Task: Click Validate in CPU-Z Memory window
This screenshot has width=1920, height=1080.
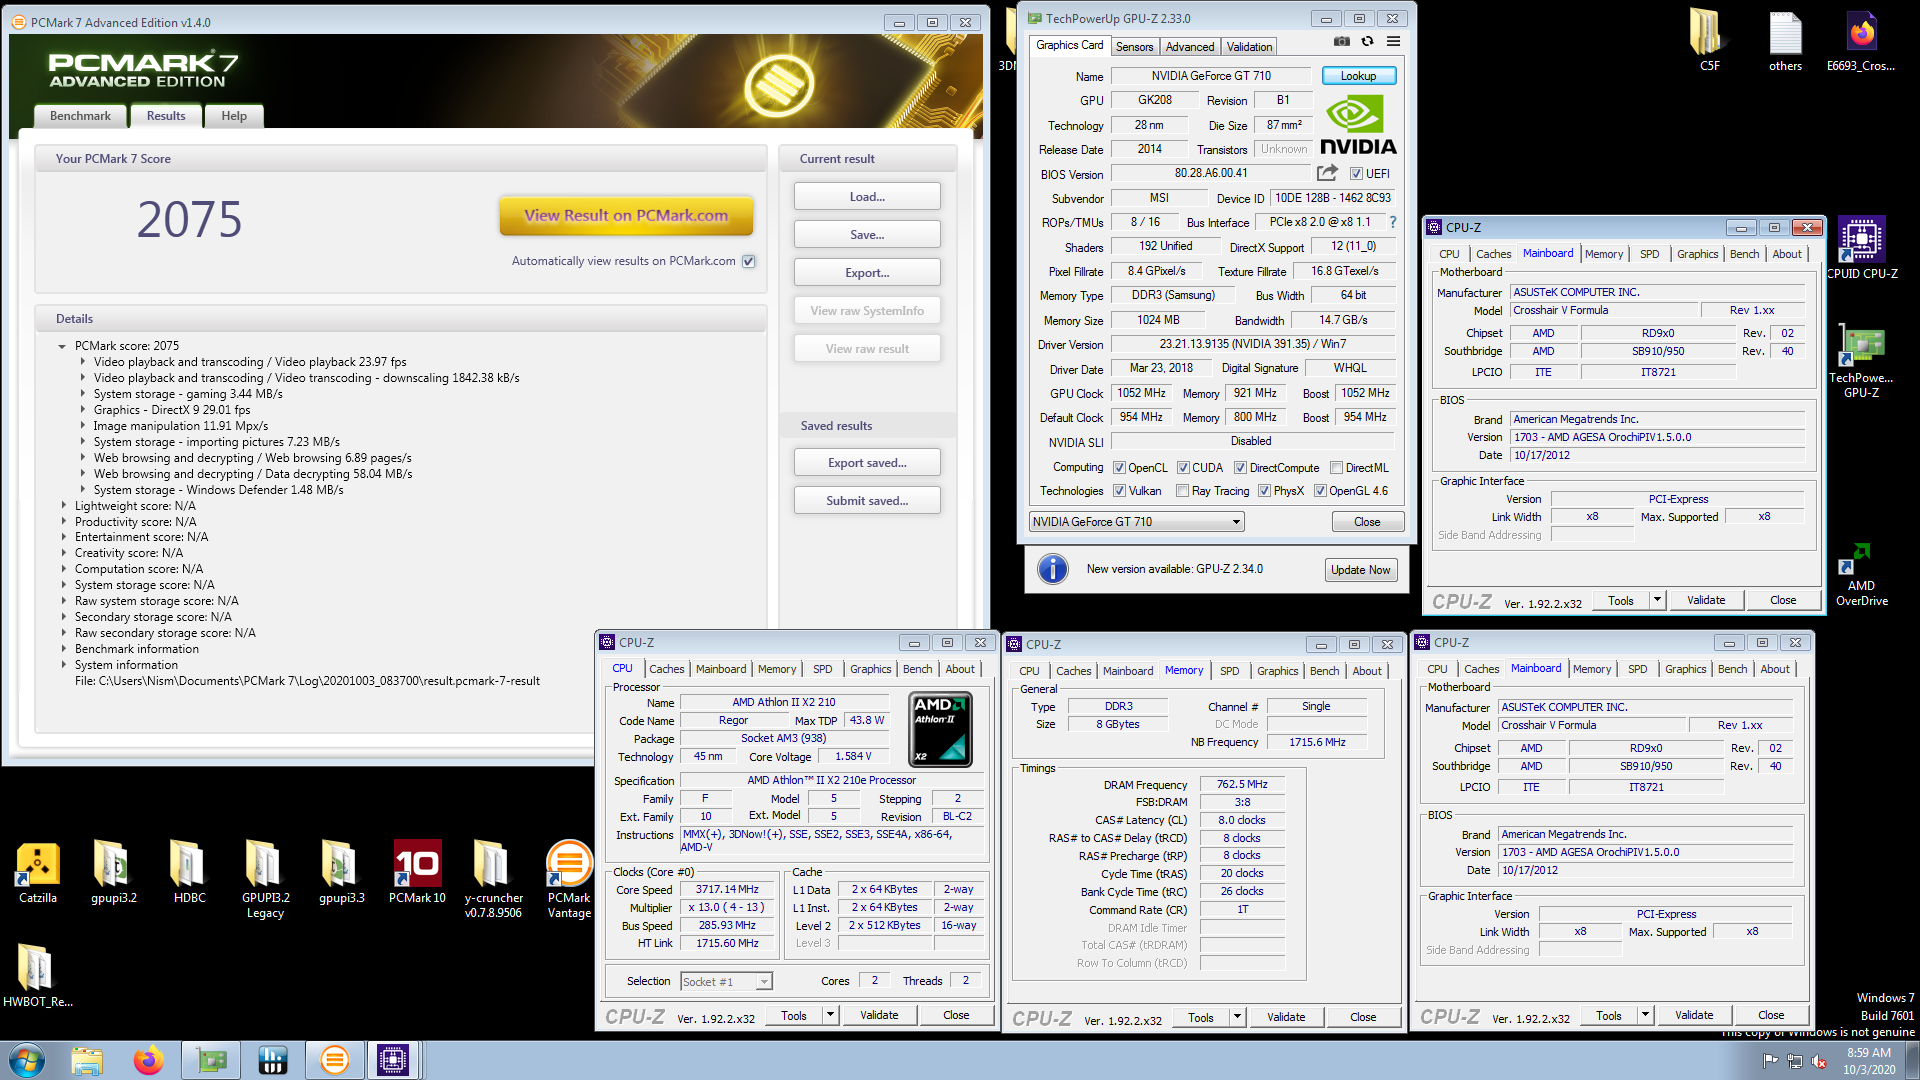Action: click(x=1285, y=1017)
